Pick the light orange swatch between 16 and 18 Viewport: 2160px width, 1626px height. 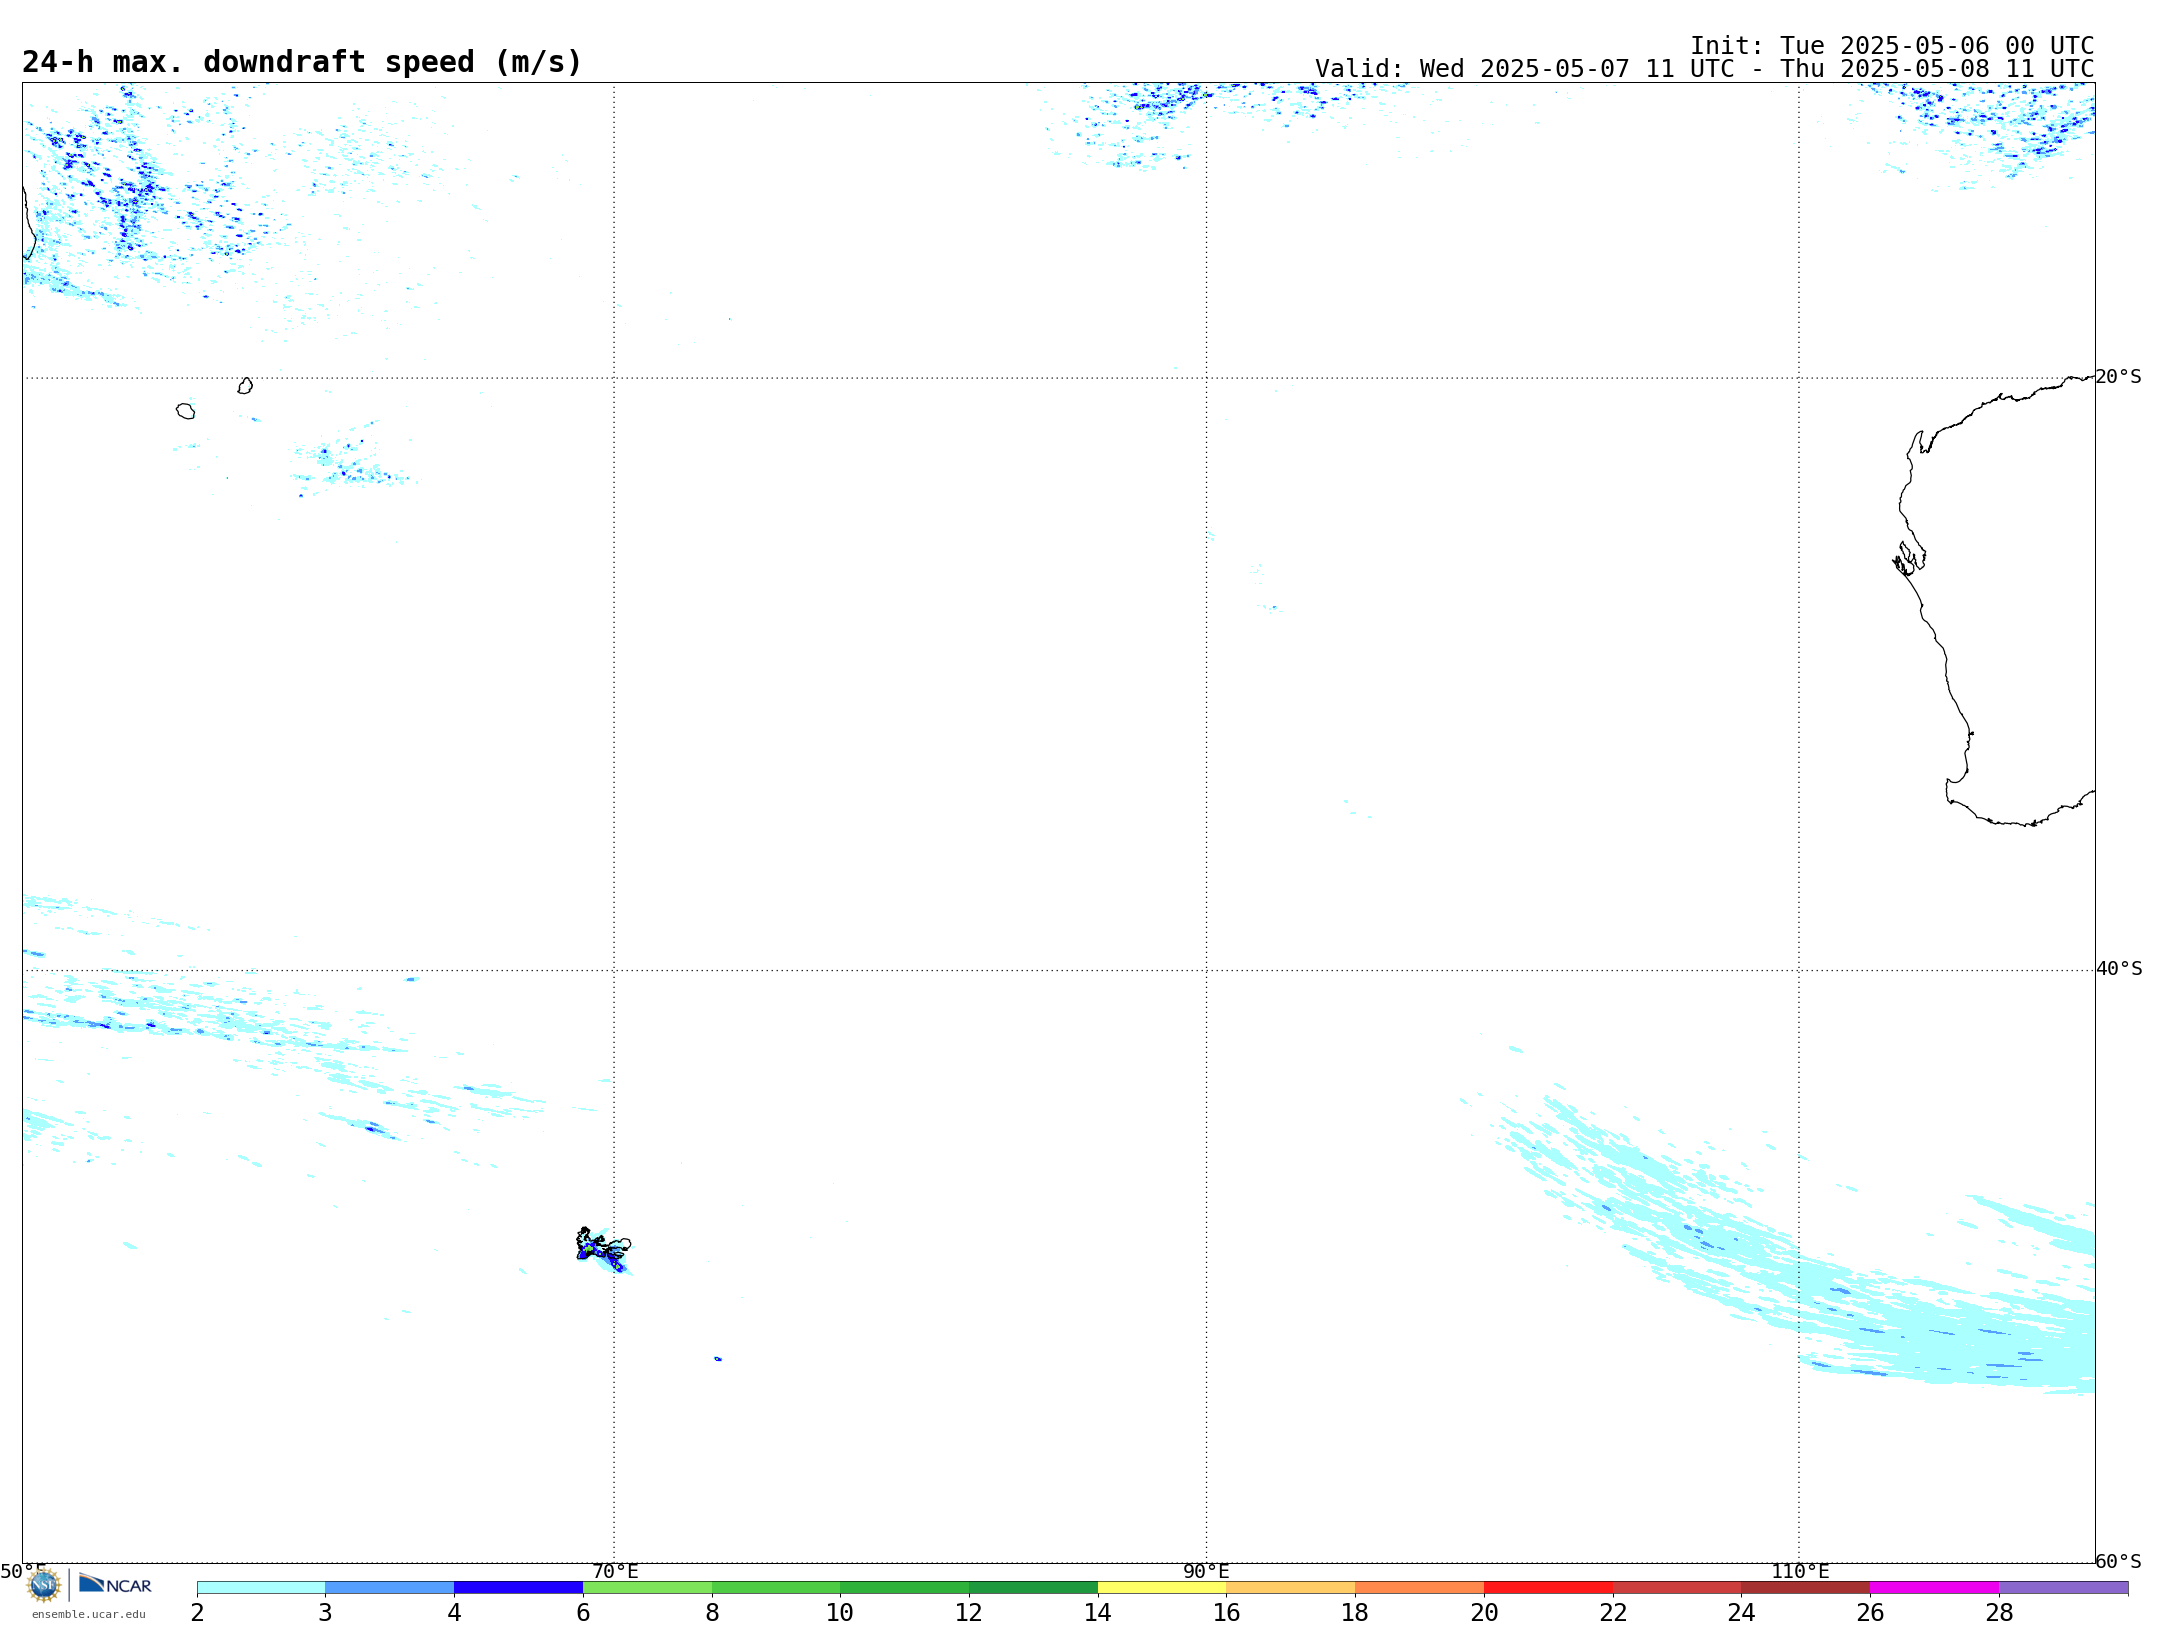(x=1291, y=1588)
